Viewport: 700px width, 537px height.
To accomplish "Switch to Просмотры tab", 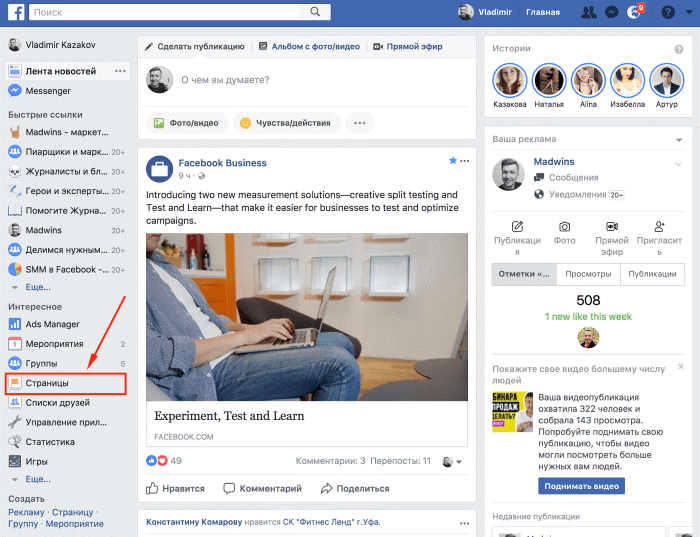I will (x=588, y=274).
